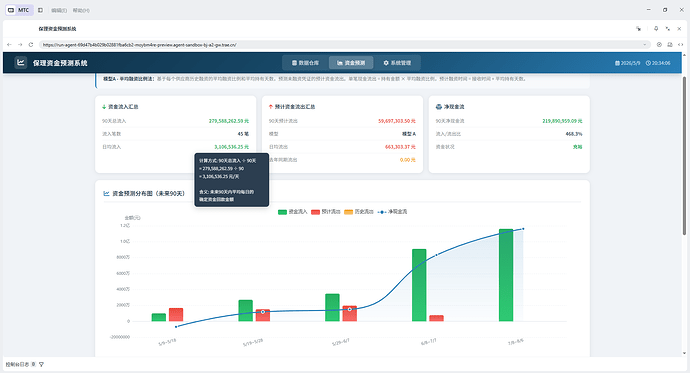The width and height of the screenshot is (690, 373).
Task: Click the green down-arrow icon of 资金流入汇总
Action: pyautogui.click(x=104, y=106)
